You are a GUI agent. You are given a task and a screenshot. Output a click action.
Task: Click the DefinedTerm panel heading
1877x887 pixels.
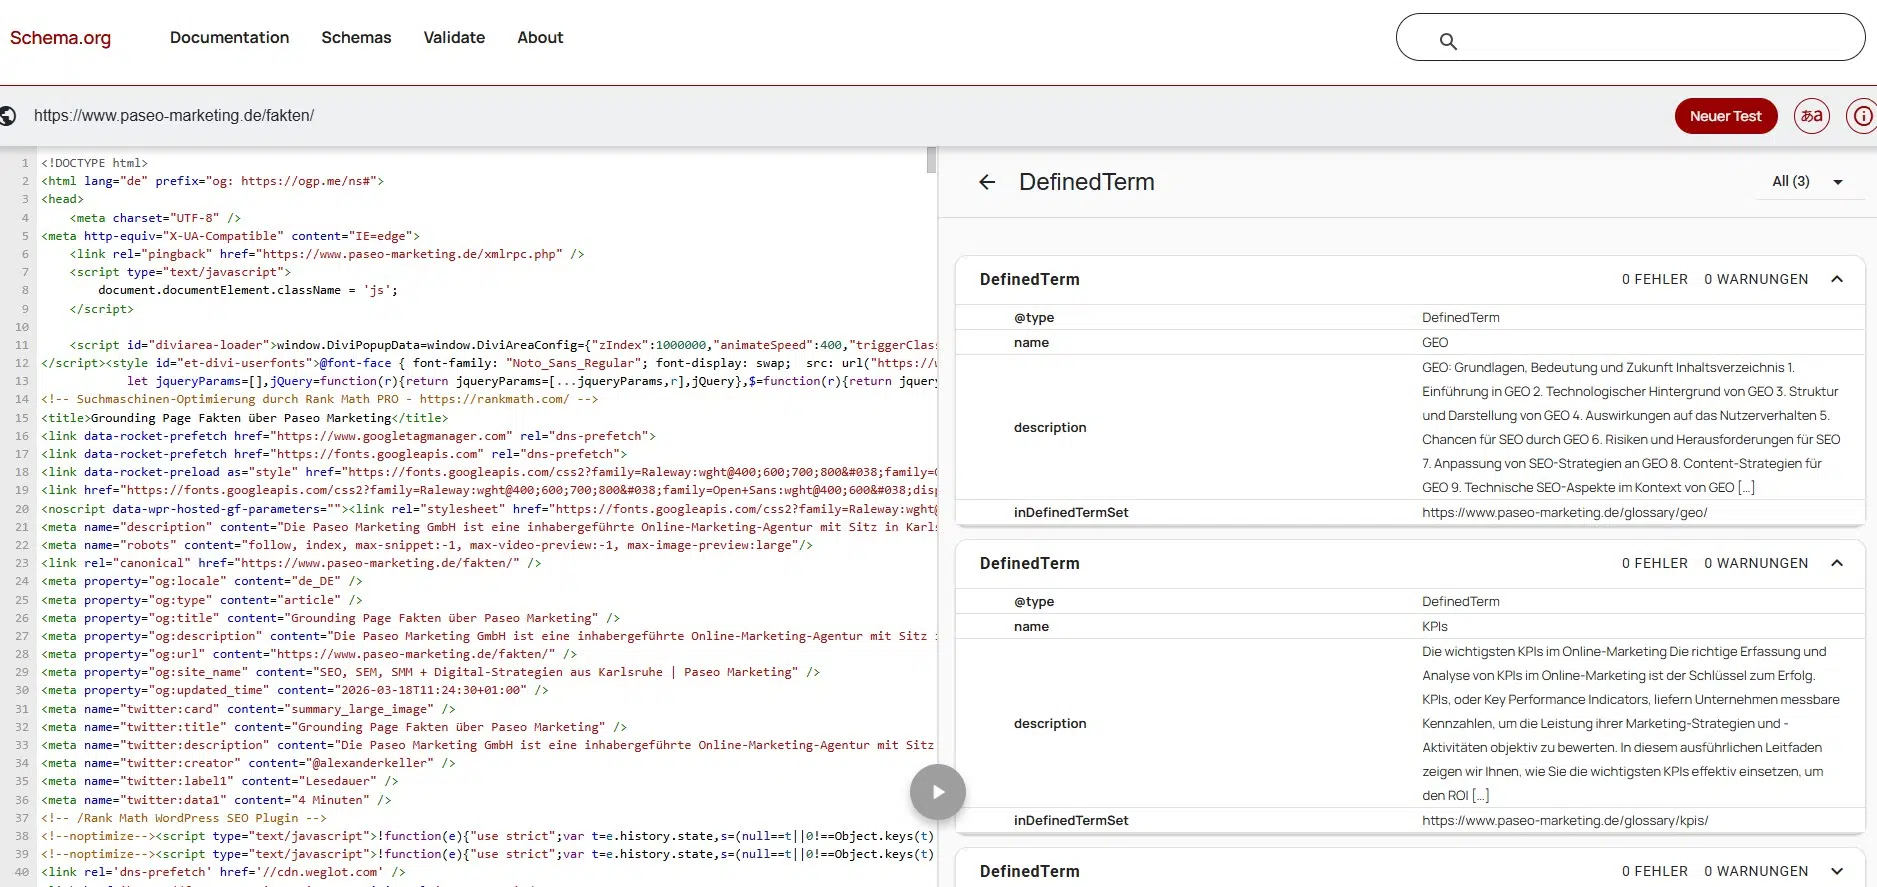pos(1087,182)
